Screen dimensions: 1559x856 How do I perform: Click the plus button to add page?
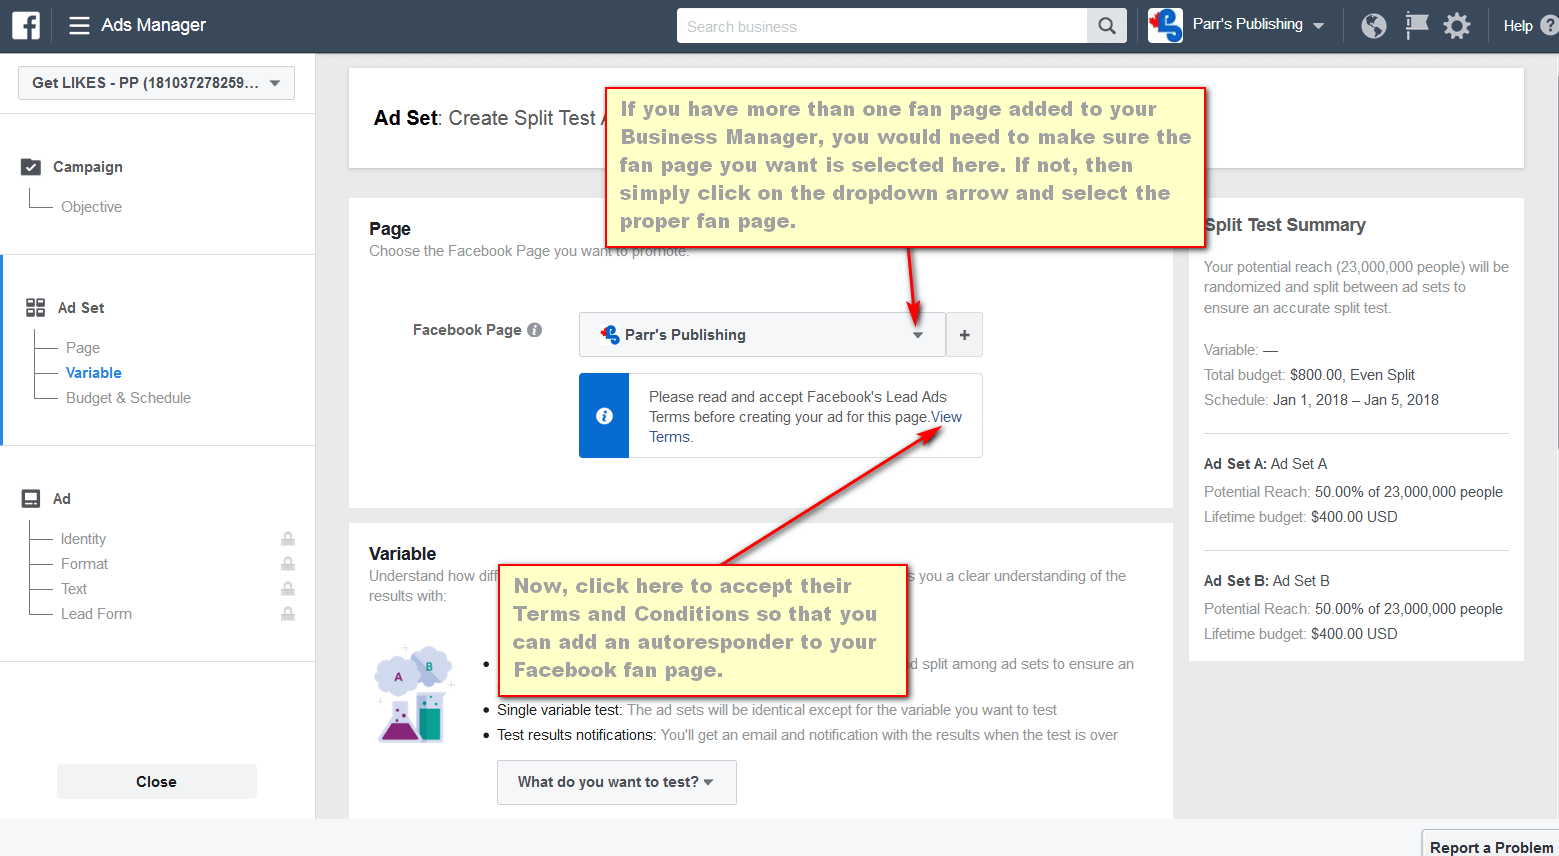pos(964,335)
